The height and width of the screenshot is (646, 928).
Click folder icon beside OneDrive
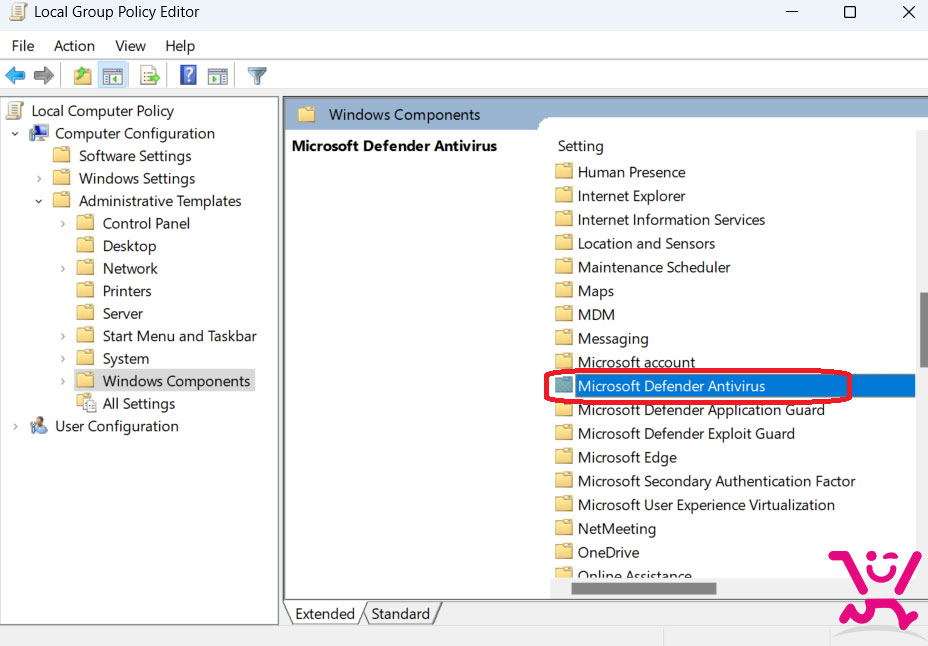tap(564, 552)
